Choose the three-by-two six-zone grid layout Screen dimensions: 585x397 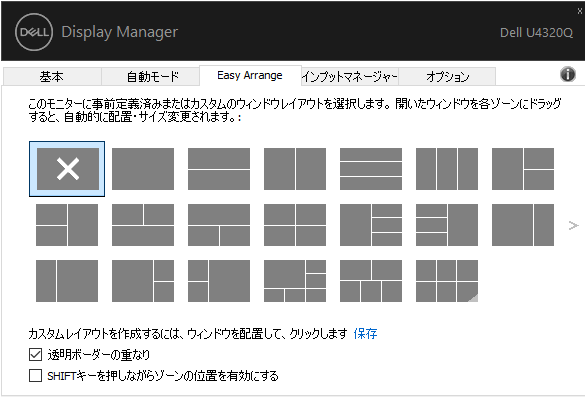pyautogui.click(x=447, y=281)
